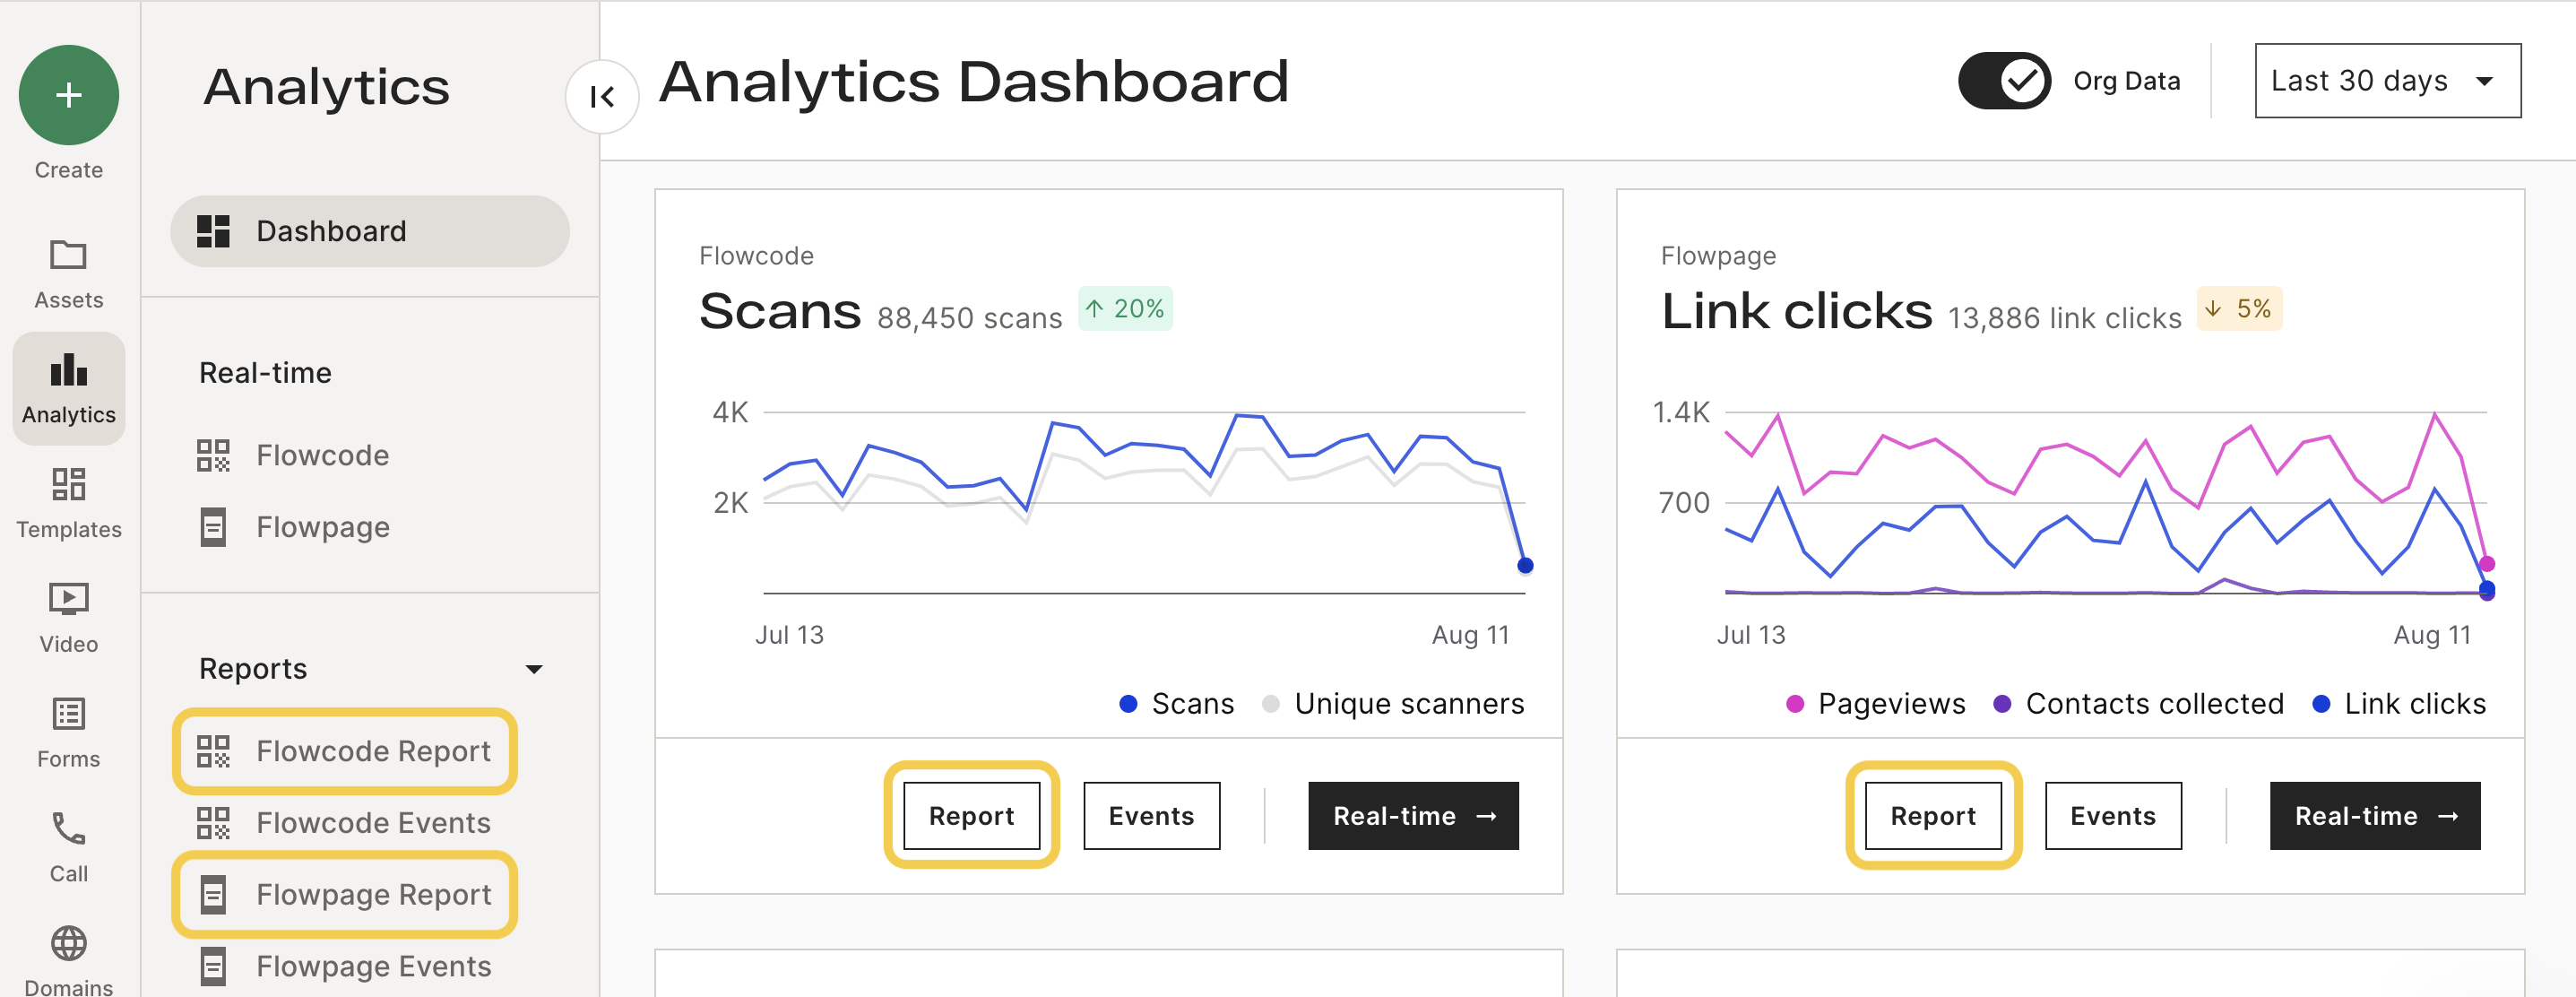Viewport: 2576px width, 997px height.
Task: Open the Last 30 days dropdown
Action: (2387, 81)
